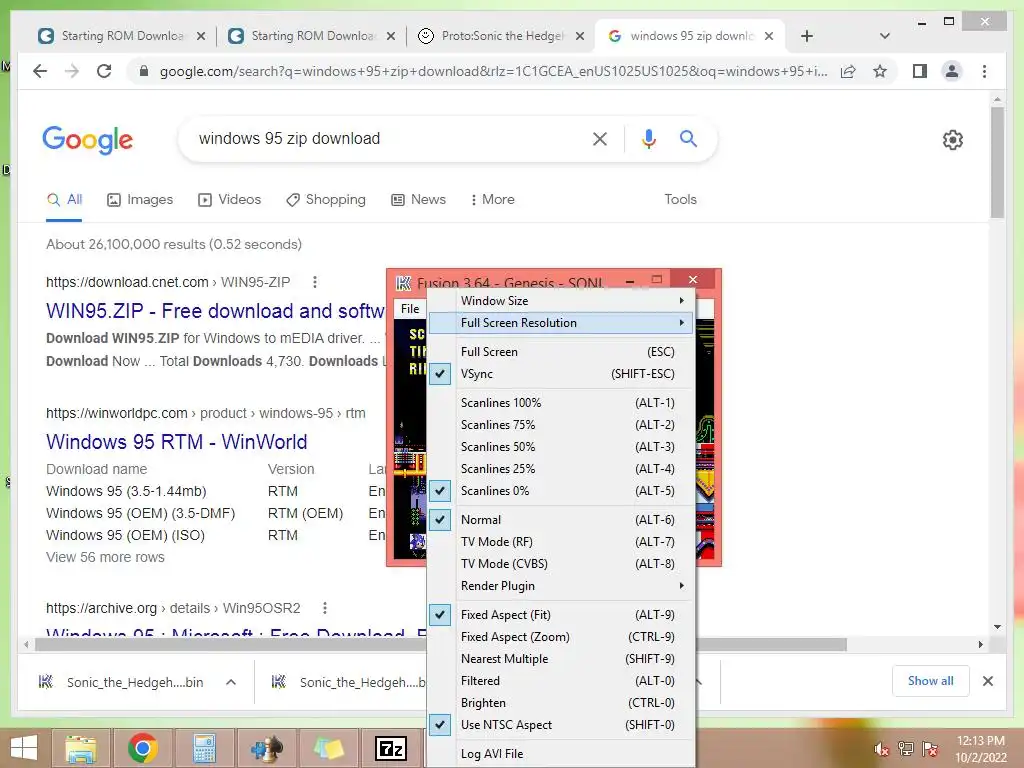Click taskbar clock 12:13 PM
The width and height of the screenshot is (1024, 768).
(980, 741)
